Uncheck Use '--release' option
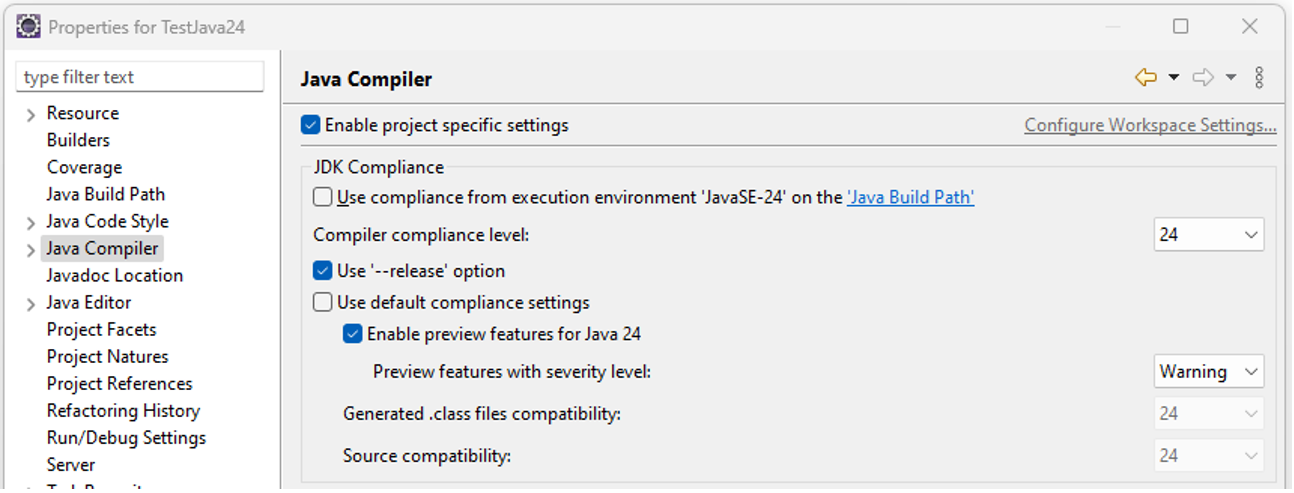The width and height of the screenshot is (1294, 493). [323, 271]
